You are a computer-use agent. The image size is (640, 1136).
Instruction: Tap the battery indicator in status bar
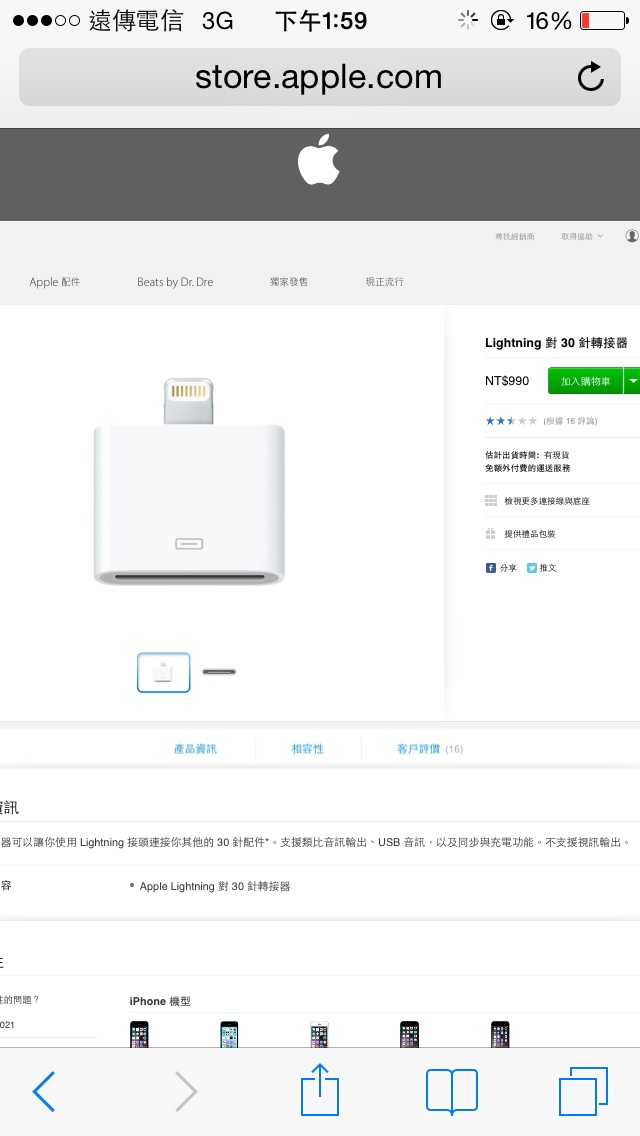coord(603,20)
